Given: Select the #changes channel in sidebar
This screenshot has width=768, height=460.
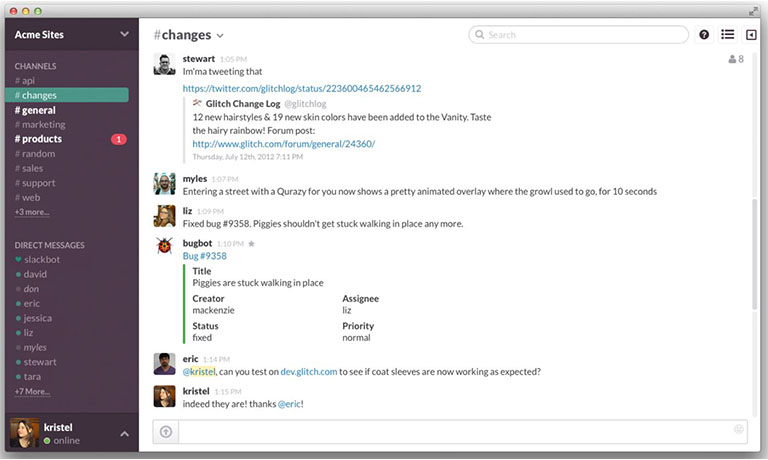Looking at the screenshot, I should pos(67,95).
